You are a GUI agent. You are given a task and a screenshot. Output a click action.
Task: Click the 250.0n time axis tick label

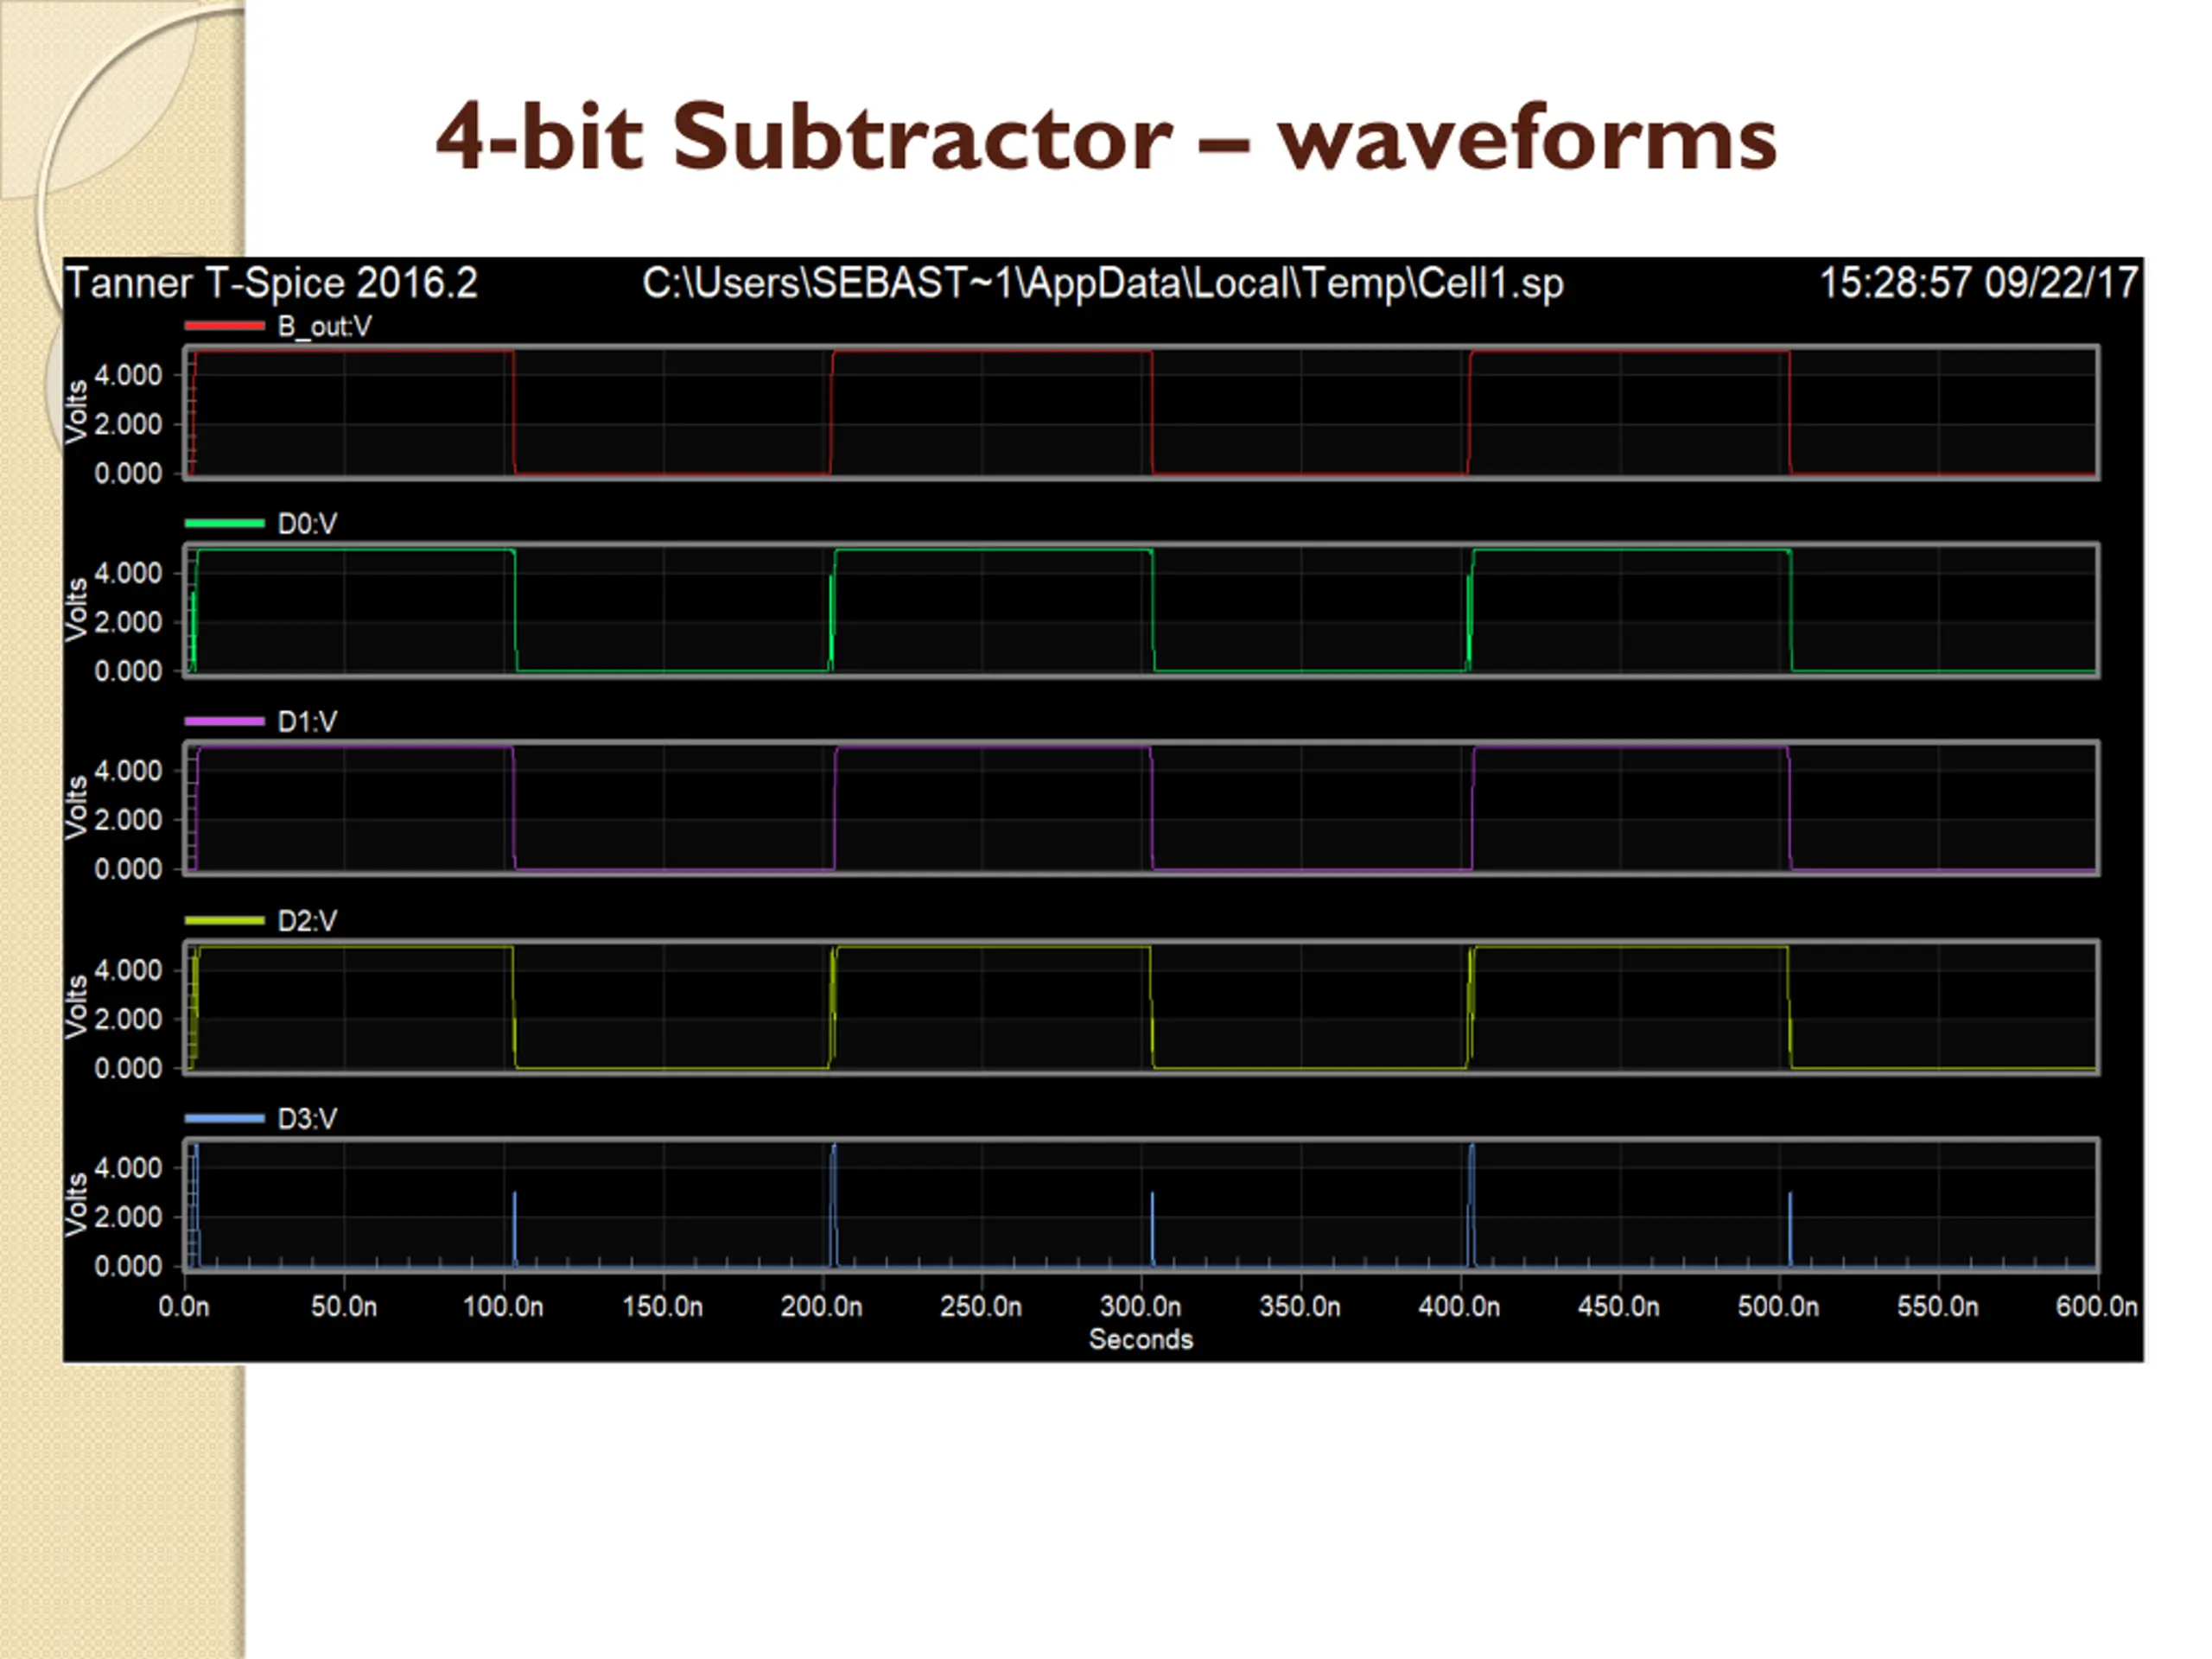981,1307
